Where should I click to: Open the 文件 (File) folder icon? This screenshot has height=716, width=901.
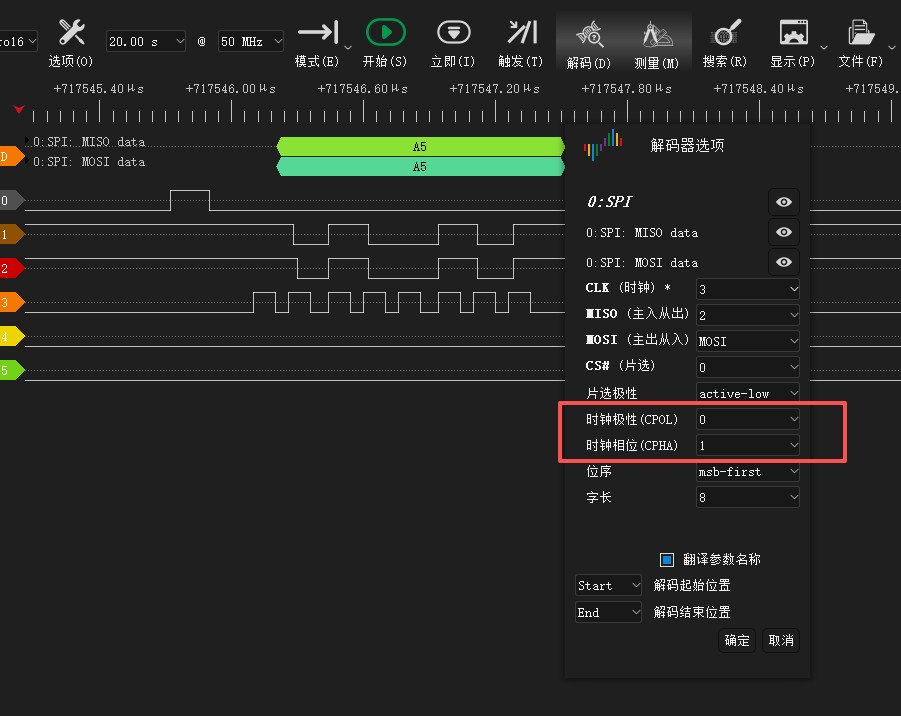(x=860, y=33)
